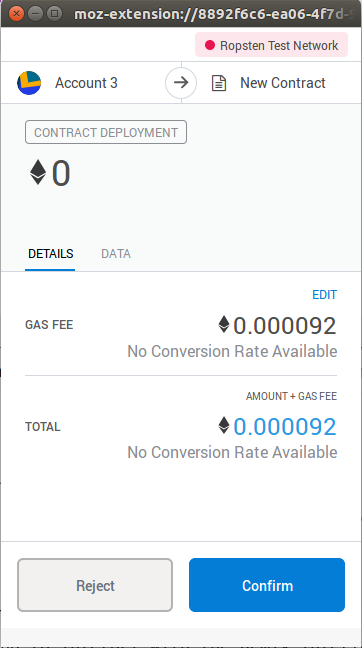This screenshot has height=648, width=362.
Task: Click the arrow icon between accounts
Action: 181,83
